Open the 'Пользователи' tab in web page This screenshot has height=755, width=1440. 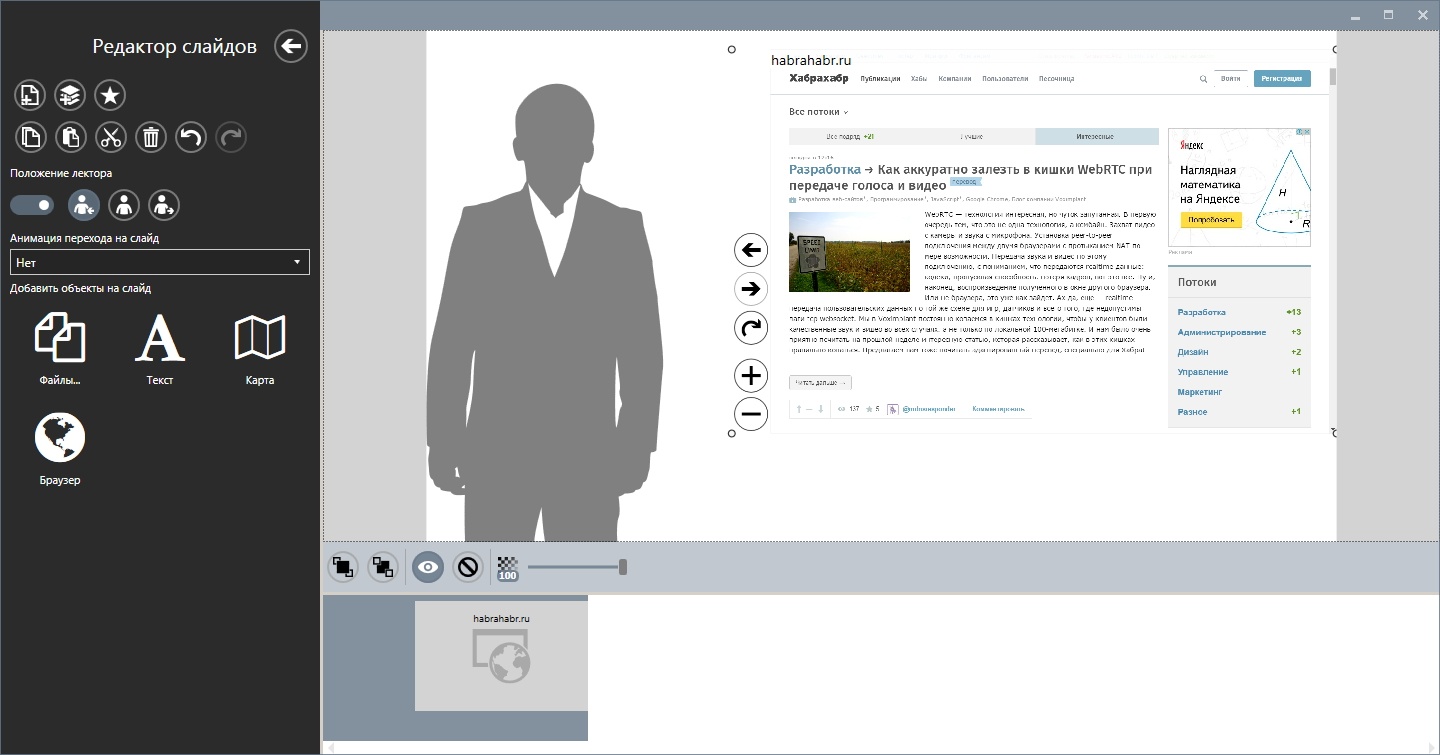(x=1005, y=78)
